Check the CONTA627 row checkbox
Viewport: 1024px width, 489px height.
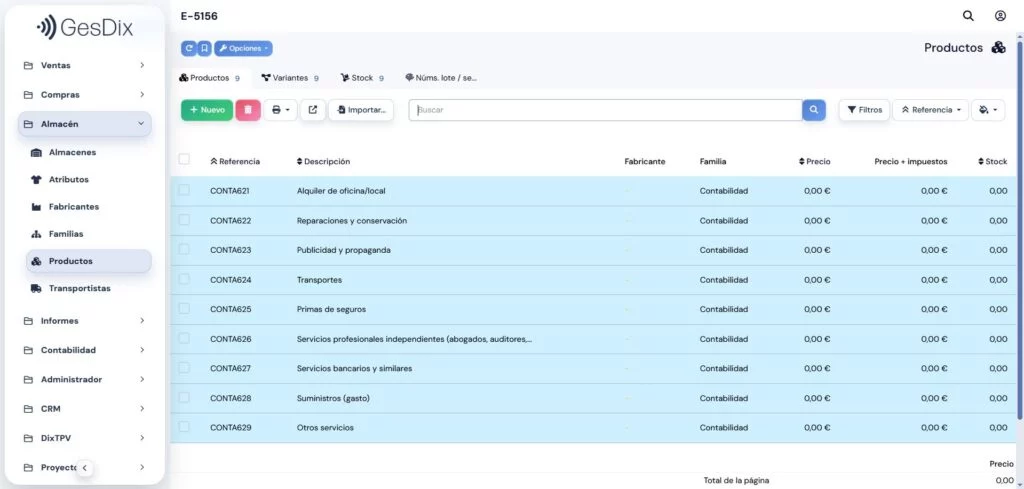click(184, 368)
